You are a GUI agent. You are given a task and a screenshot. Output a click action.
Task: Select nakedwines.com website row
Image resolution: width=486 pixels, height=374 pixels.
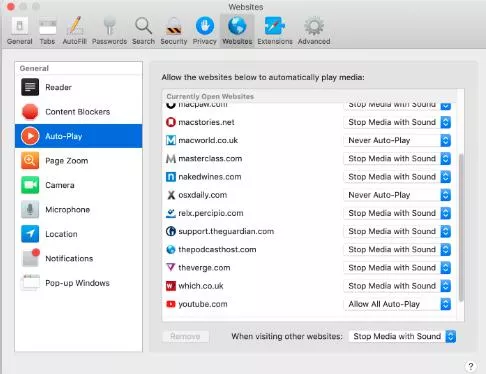[310, 177]
